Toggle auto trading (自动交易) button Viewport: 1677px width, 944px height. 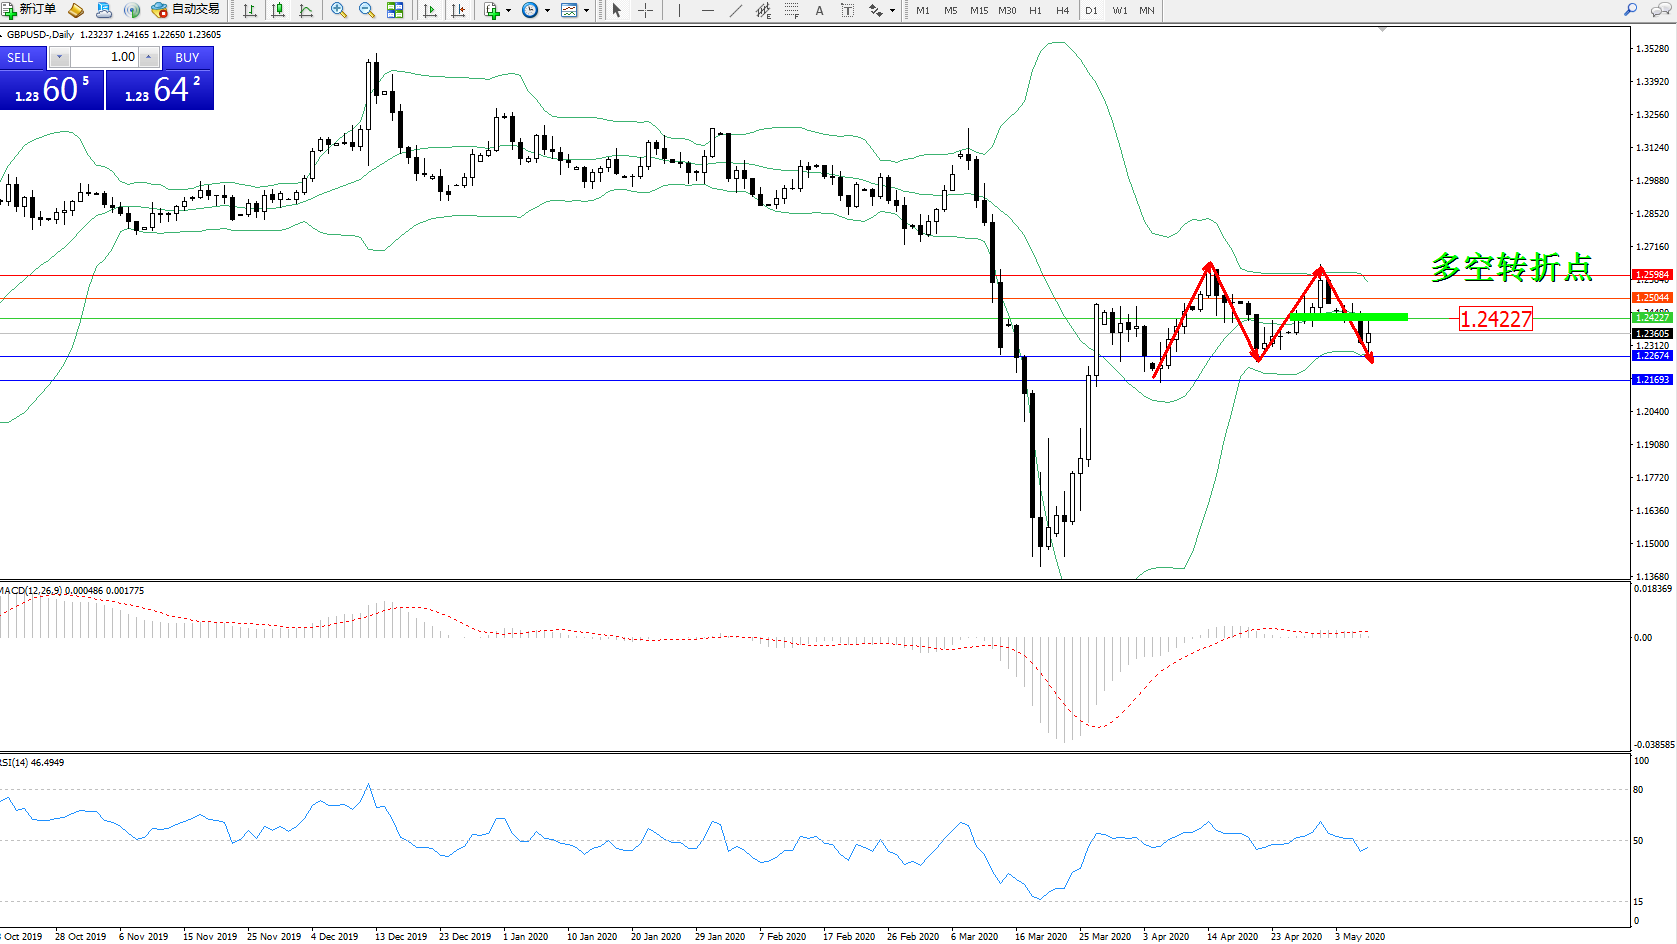click(186, 10)
